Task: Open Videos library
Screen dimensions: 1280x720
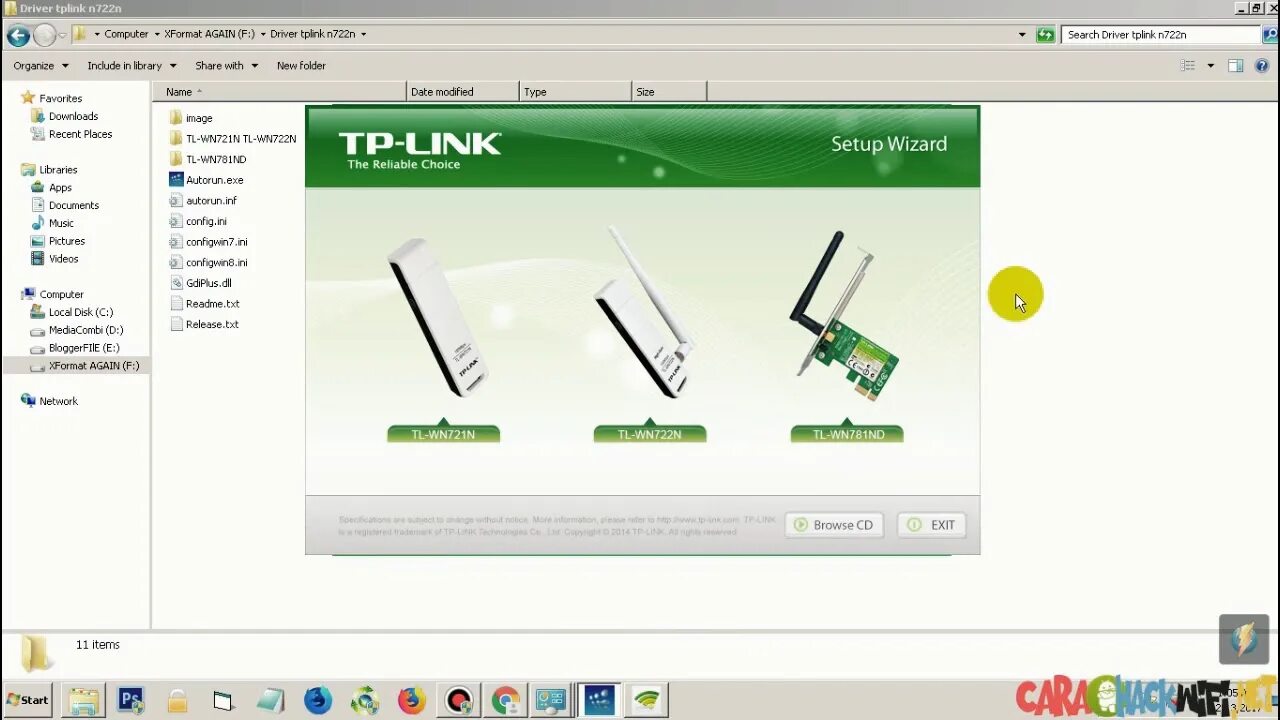Action: (x=55, y=259)
